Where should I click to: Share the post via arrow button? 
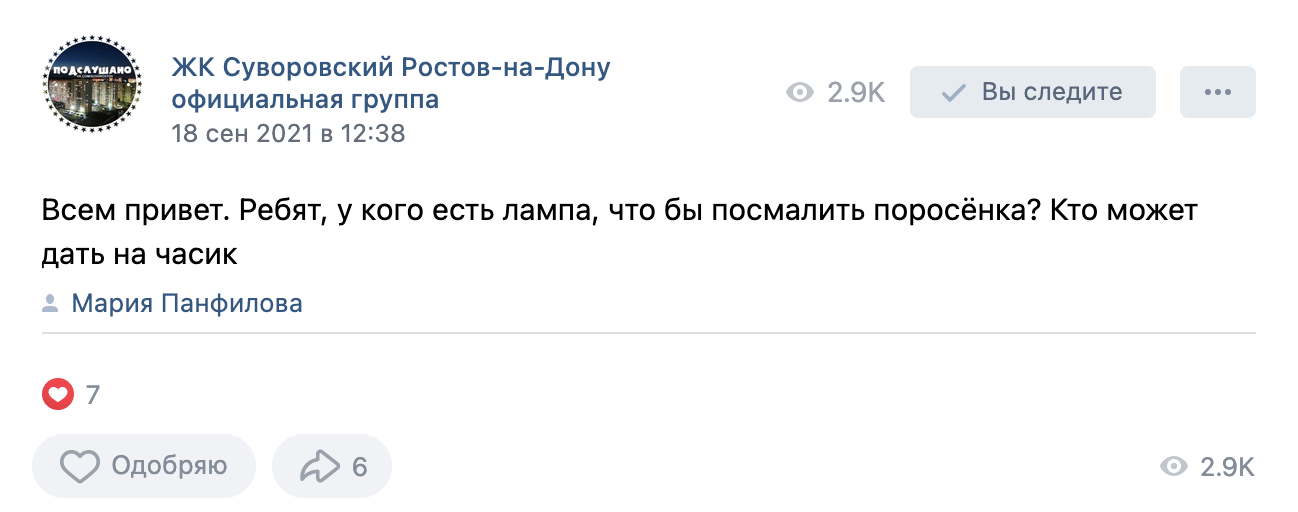coord(332,466)
